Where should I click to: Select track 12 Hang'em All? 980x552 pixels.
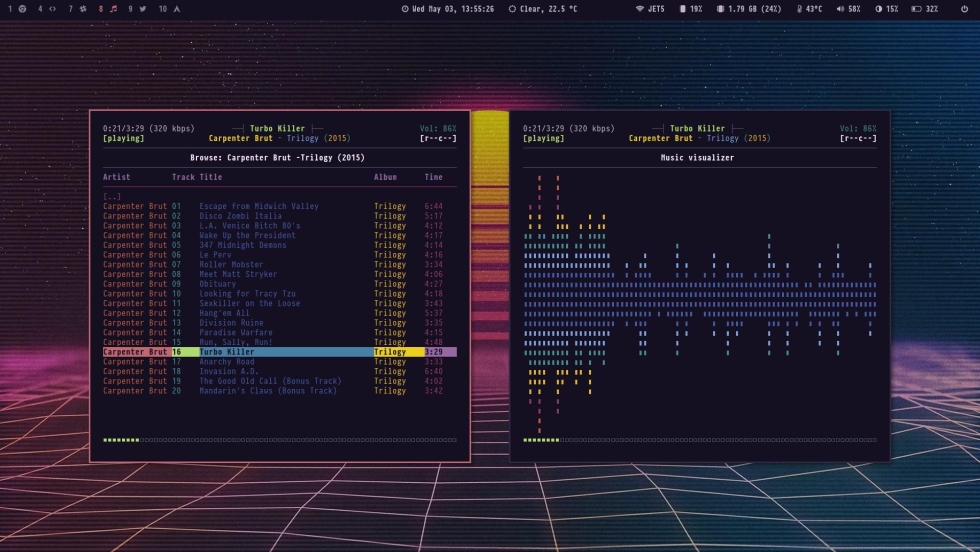coord(280,313)
